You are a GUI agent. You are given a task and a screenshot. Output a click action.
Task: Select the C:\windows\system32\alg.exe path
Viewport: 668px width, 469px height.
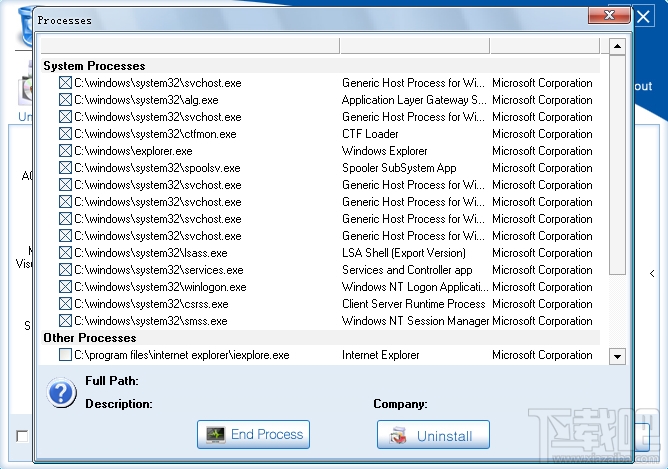tap(146, 100)
